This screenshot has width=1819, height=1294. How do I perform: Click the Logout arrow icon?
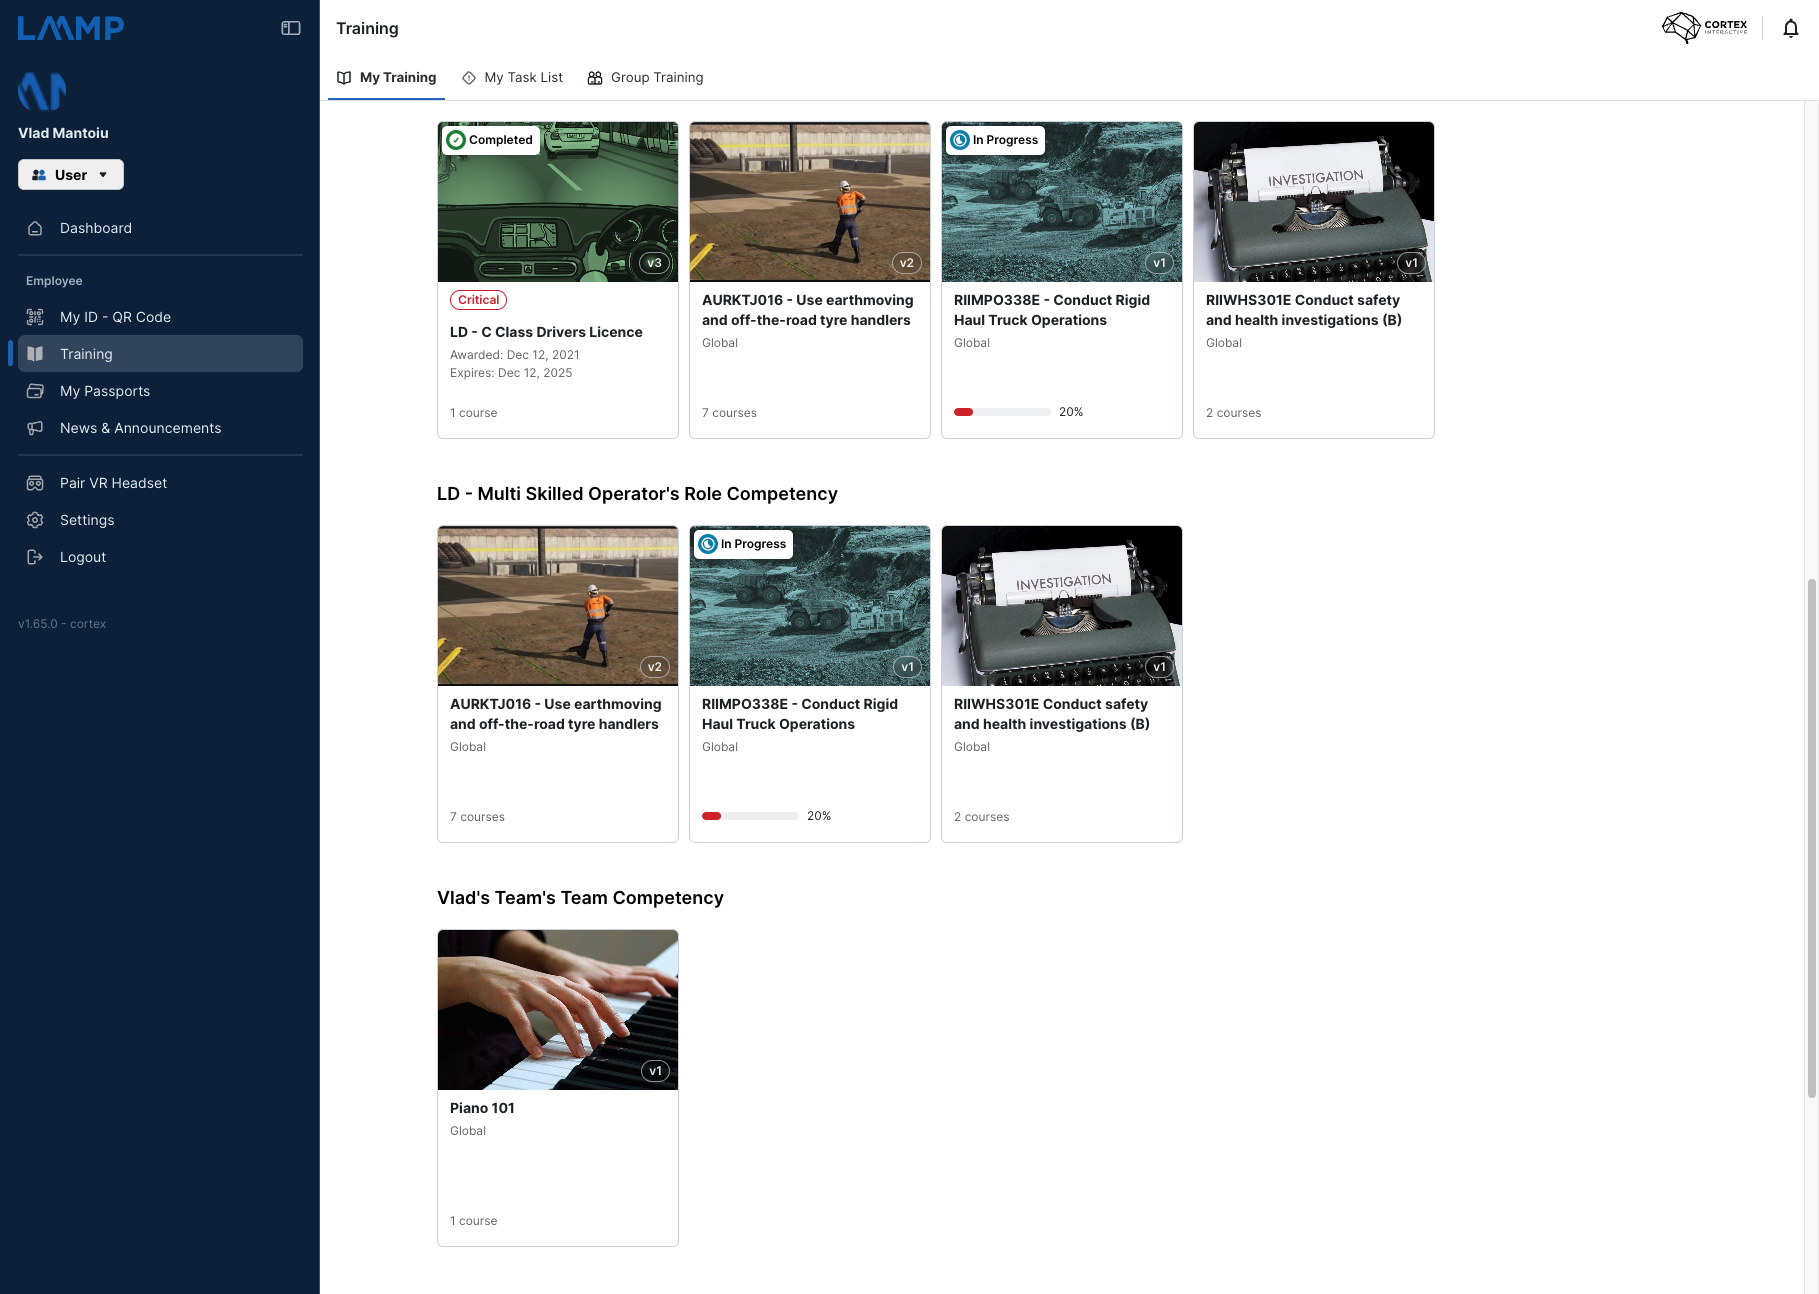coord(35,557)
